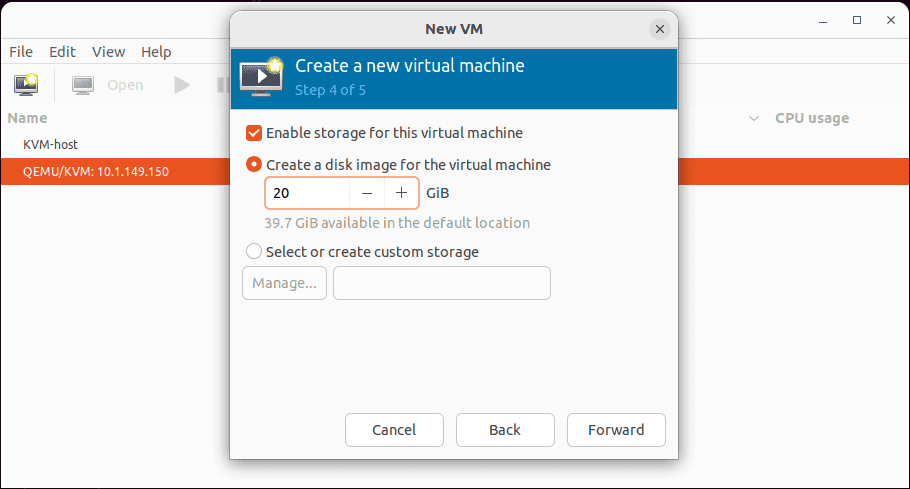The height and width of the screenshot is (489, 910).
Task: Click the Forward button
Action: pos(616,430)
